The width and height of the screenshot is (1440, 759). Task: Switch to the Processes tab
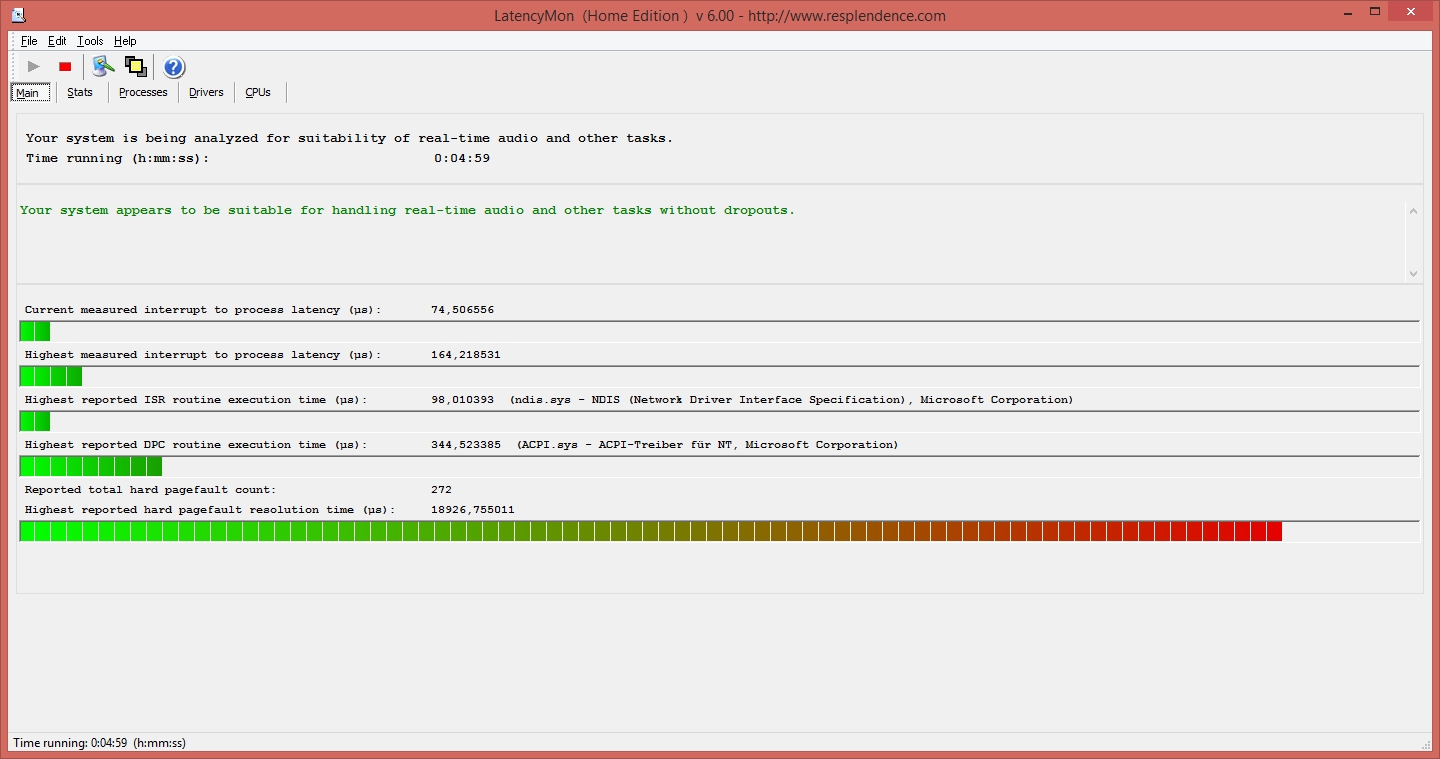[x=143, y=92]
